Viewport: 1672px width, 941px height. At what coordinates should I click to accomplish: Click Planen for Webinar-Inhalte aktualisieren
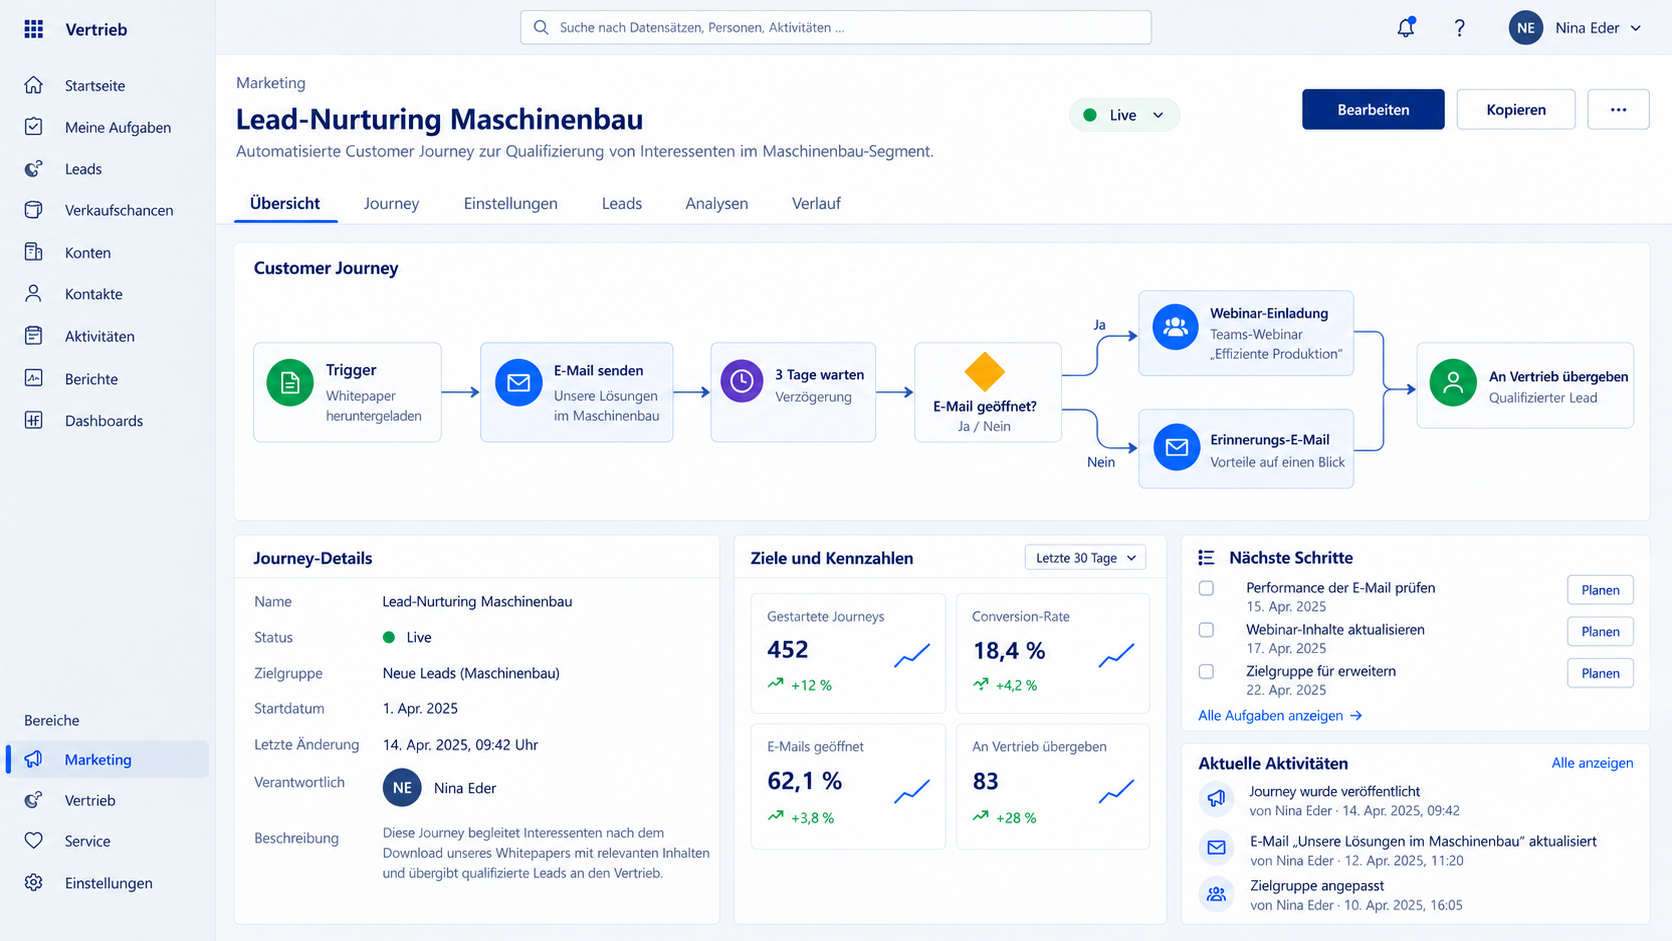(x=1600, y=631)
